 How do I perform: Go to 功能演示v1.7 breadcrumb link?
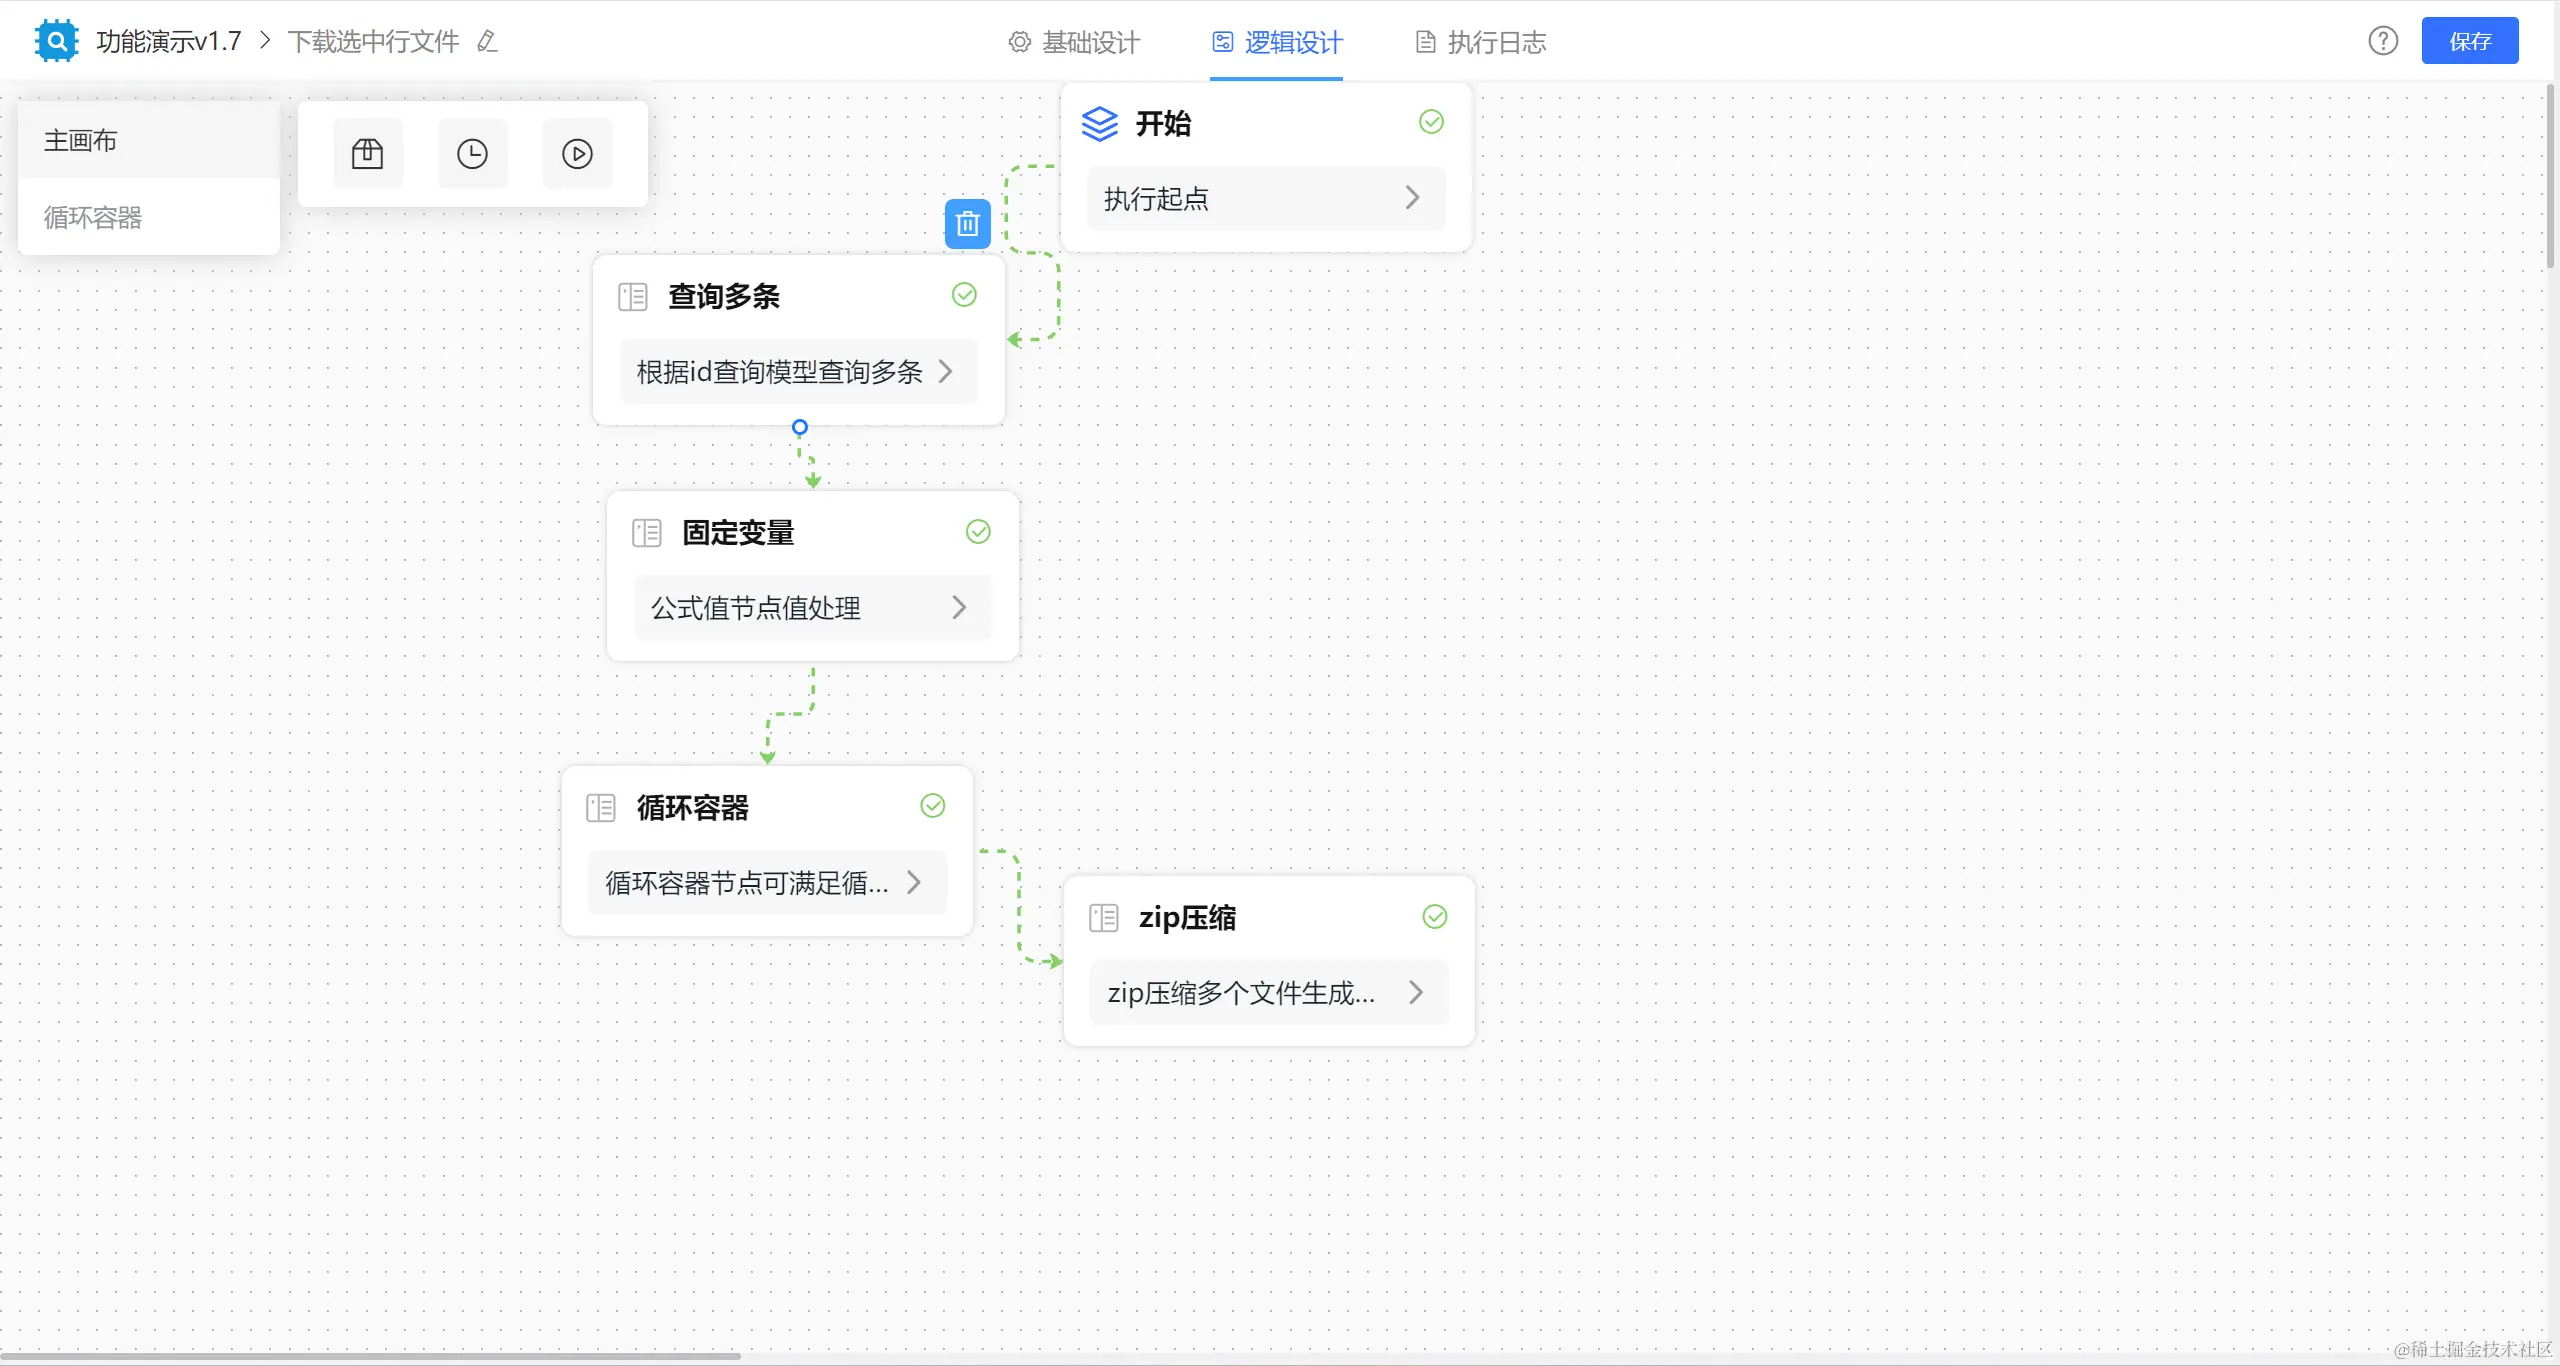coord(169,41)
